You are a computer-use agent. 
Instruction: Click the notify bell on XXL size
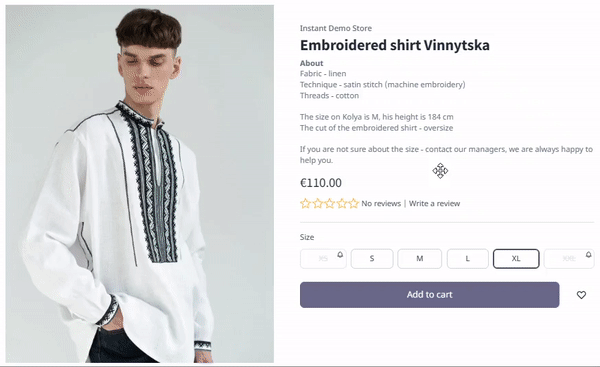pyautogui.click(x=589, y=254)
